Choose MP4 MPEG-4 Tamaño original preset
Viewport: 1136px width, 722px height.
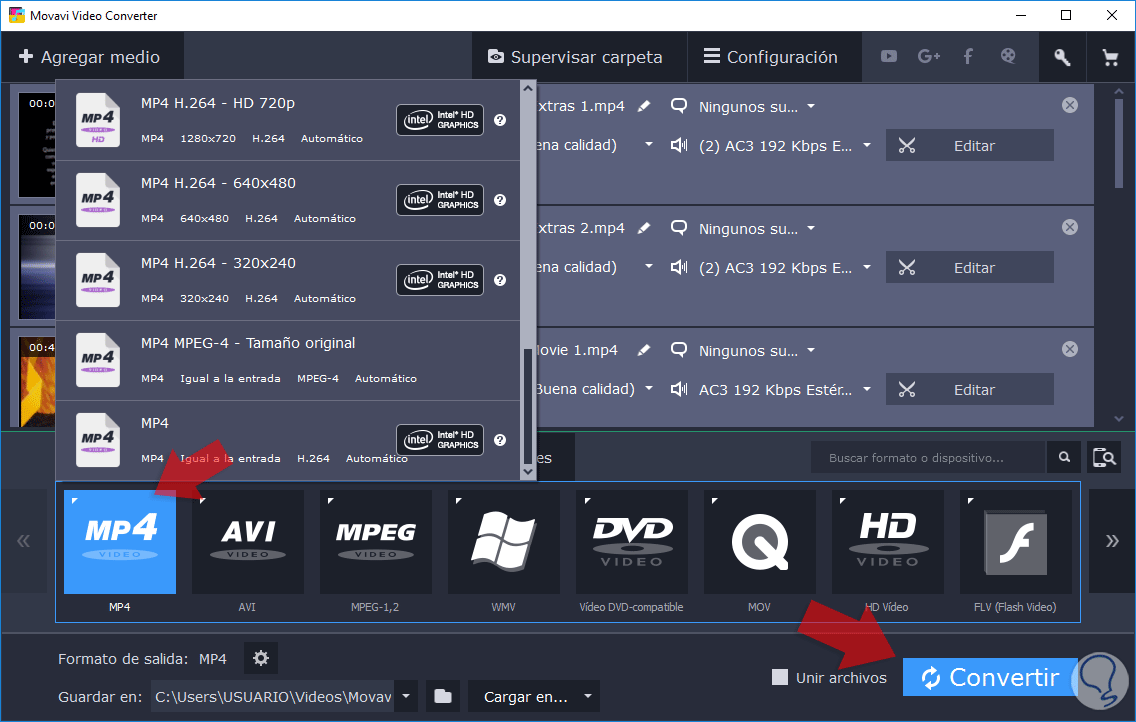point(288,361)
